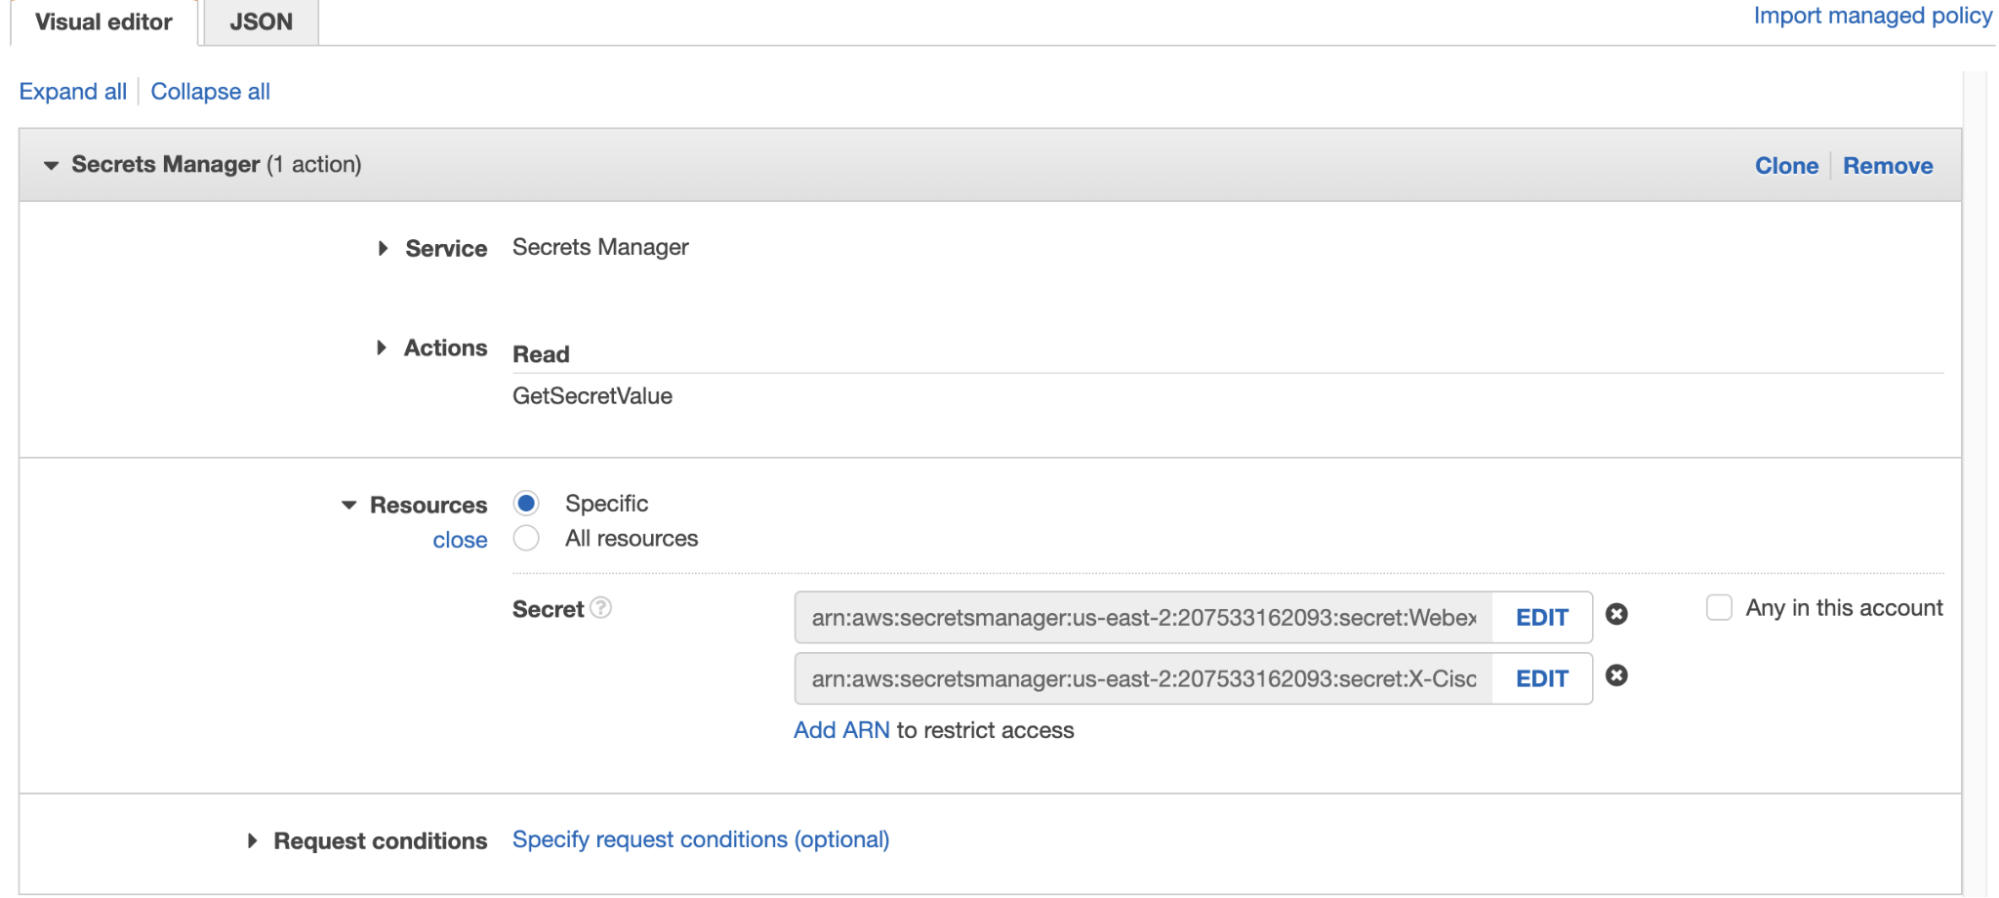Image resolution: width=1999 pixels, height=898 pixels.
Task: Delete the X-Cisc secret ARN with X icon
Action: (x=1617, y=676)
